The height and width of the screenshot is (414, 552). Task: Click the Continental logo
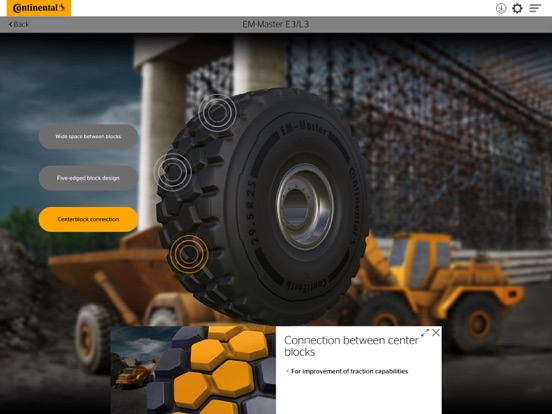click(x=39, y=8)
